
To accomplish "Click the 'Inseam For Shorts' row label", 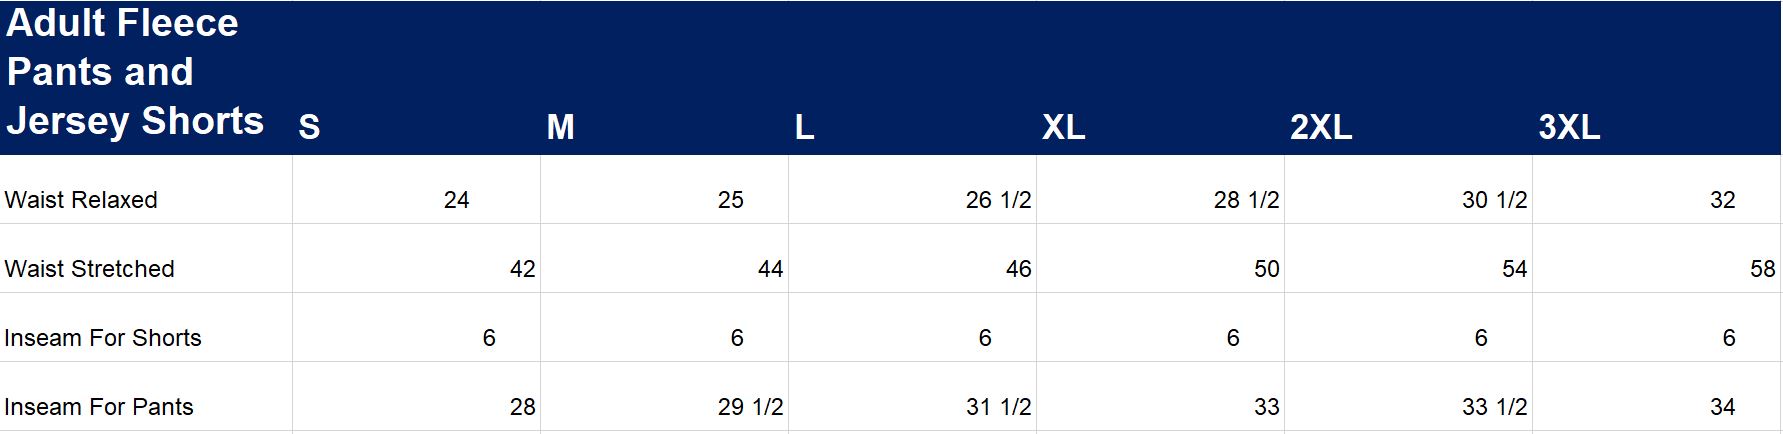I will 103,338.
